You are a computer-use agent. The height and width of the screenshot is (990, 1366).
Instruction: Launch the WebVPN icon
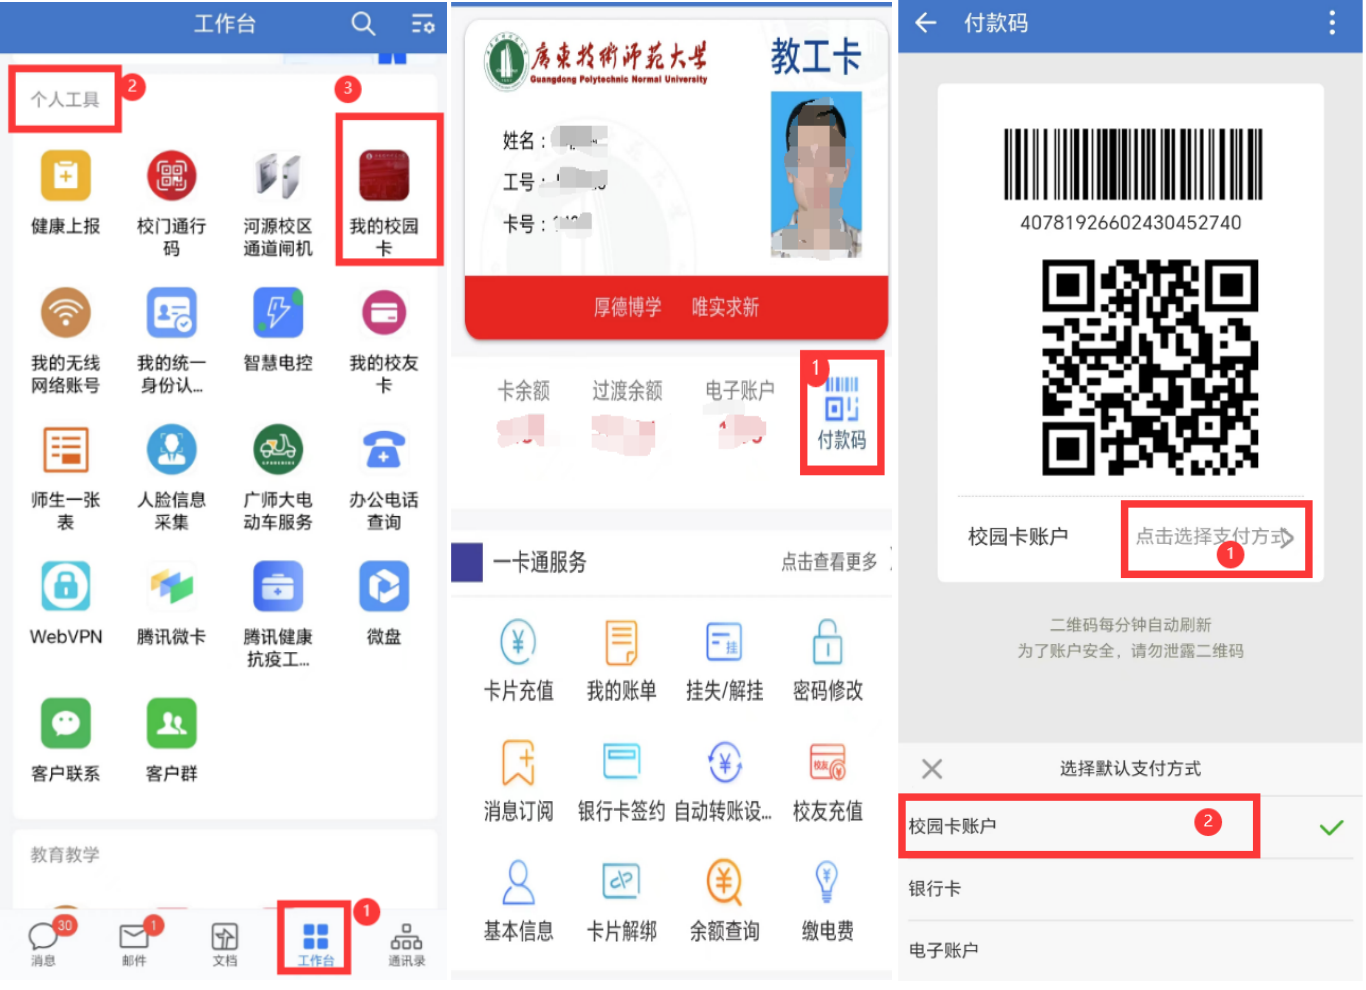[66, 586]
